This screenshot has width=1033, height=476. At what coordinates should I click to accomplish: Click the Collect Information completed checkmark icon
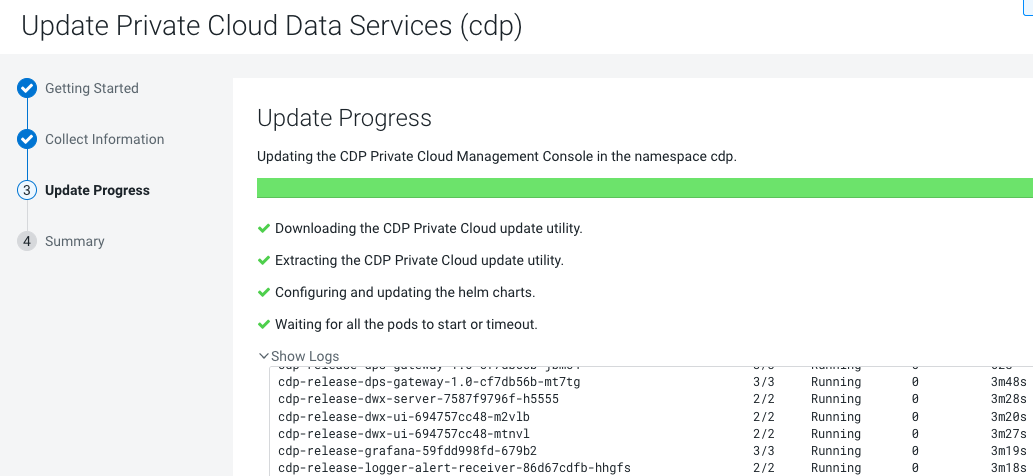(x=27, y=140)
